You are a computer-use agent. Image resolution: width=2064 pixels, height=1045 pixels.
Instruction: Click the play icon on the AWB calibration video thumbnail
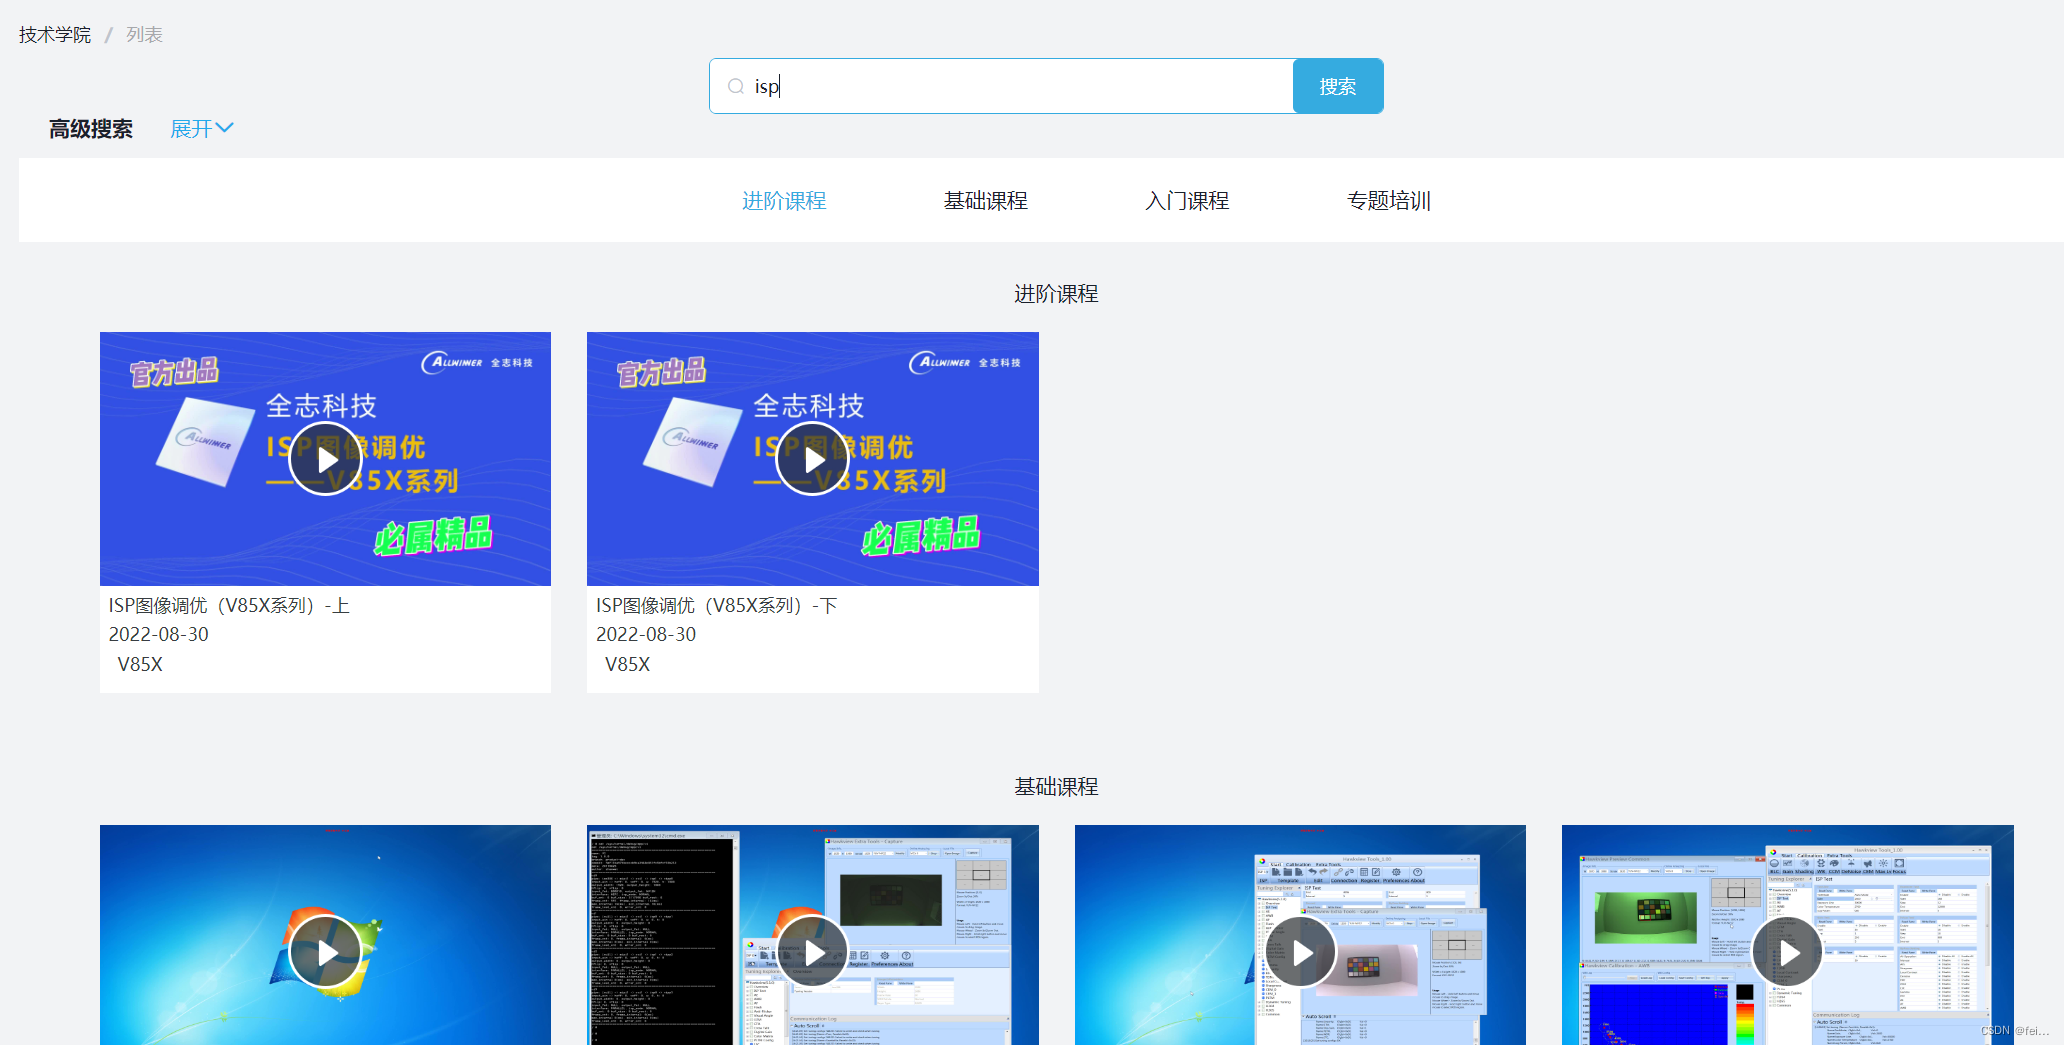(x=1787, y=951)
